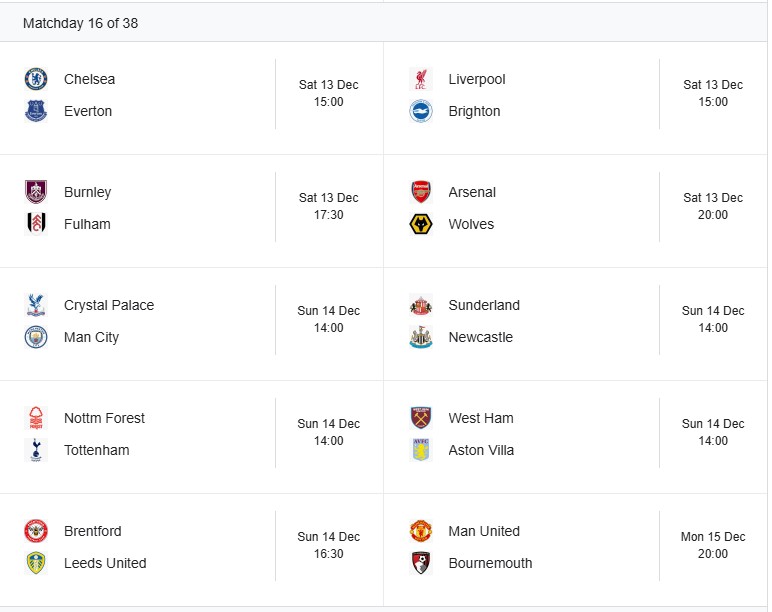772x612 pixels.
Task: Click the Aston Villa club crest
Action: 421,450
